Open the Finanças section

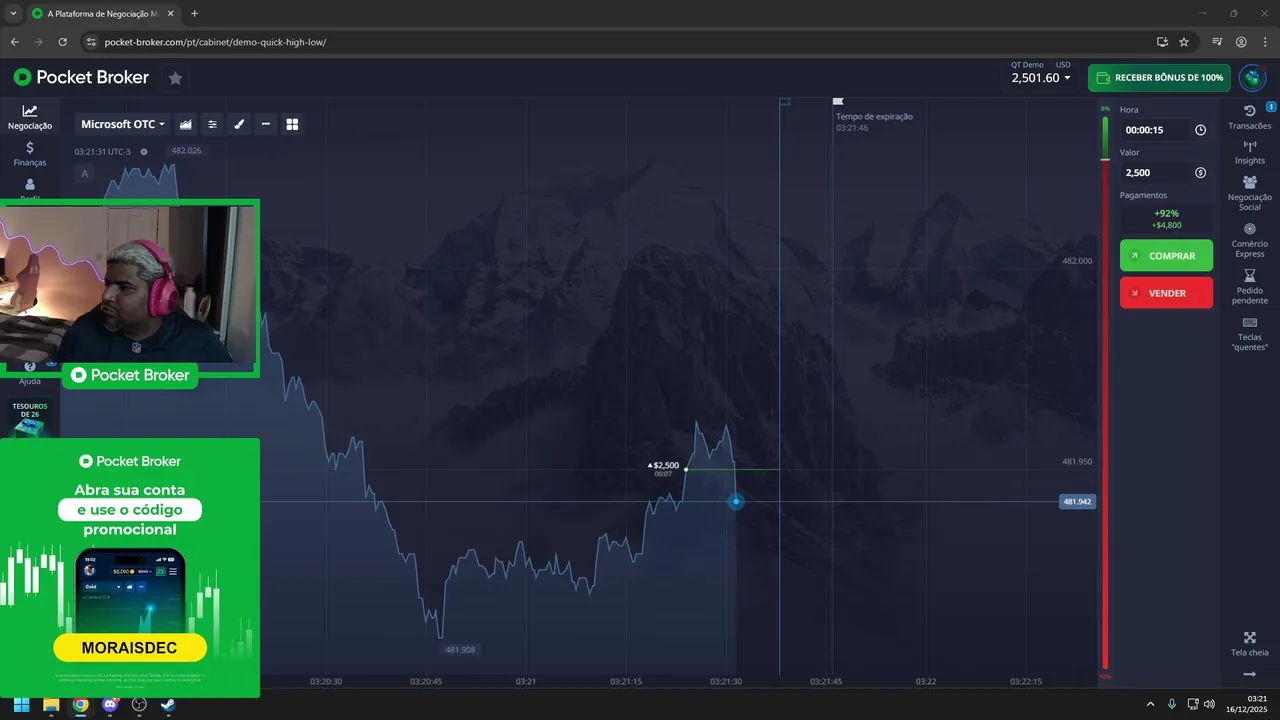tap(30, 154)
